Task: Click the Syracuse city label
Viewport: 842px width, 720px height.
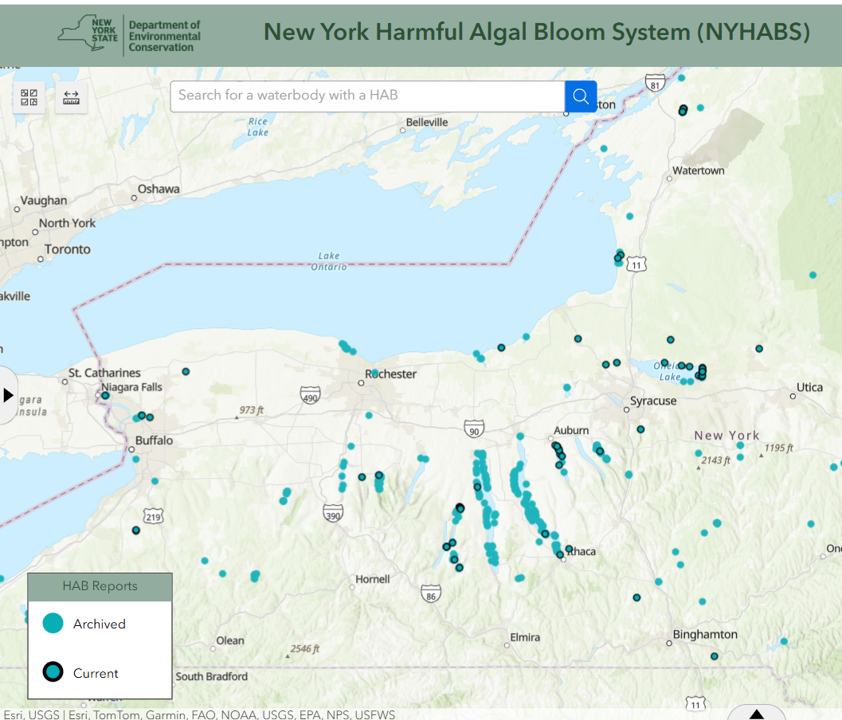Action: click(653, 401)
